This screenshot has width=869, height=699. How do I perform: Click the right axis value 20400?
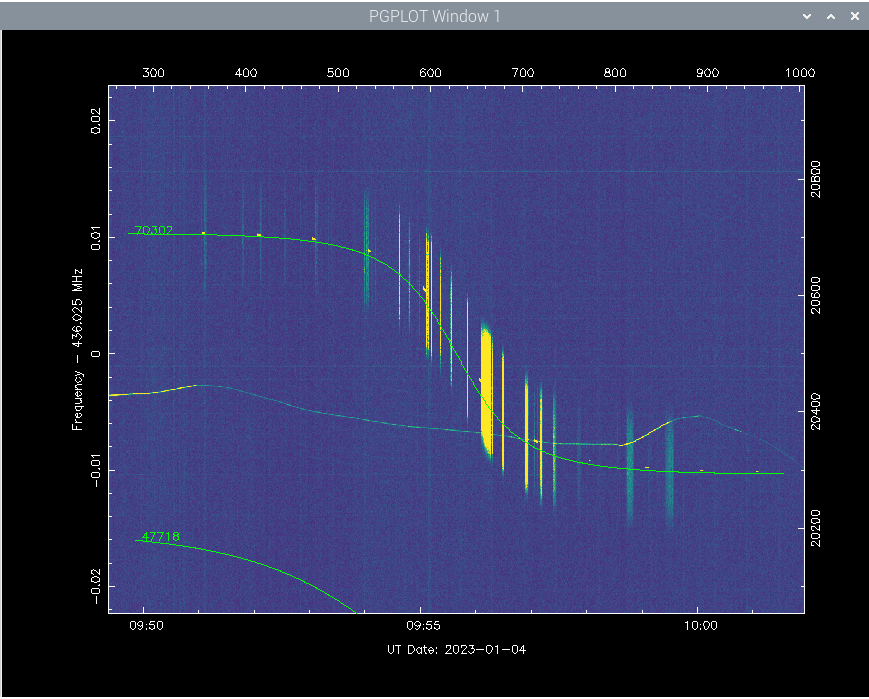815,411
